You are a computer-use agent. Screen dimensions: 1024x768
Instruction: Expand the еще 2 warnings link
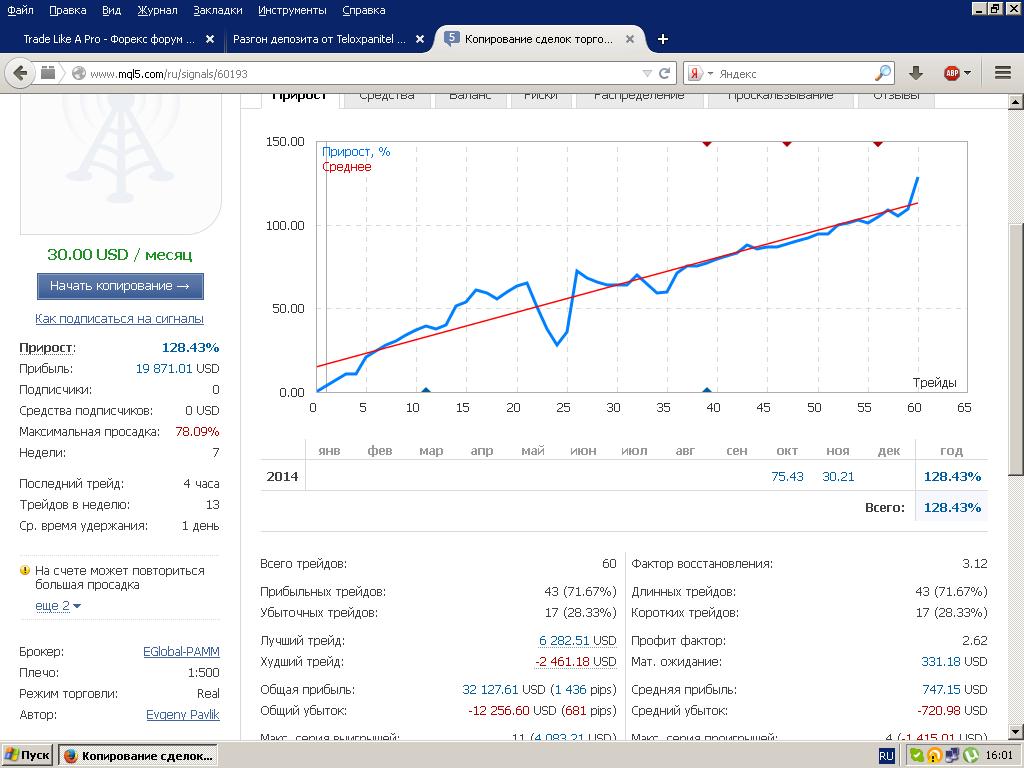[x=58, y=606]
